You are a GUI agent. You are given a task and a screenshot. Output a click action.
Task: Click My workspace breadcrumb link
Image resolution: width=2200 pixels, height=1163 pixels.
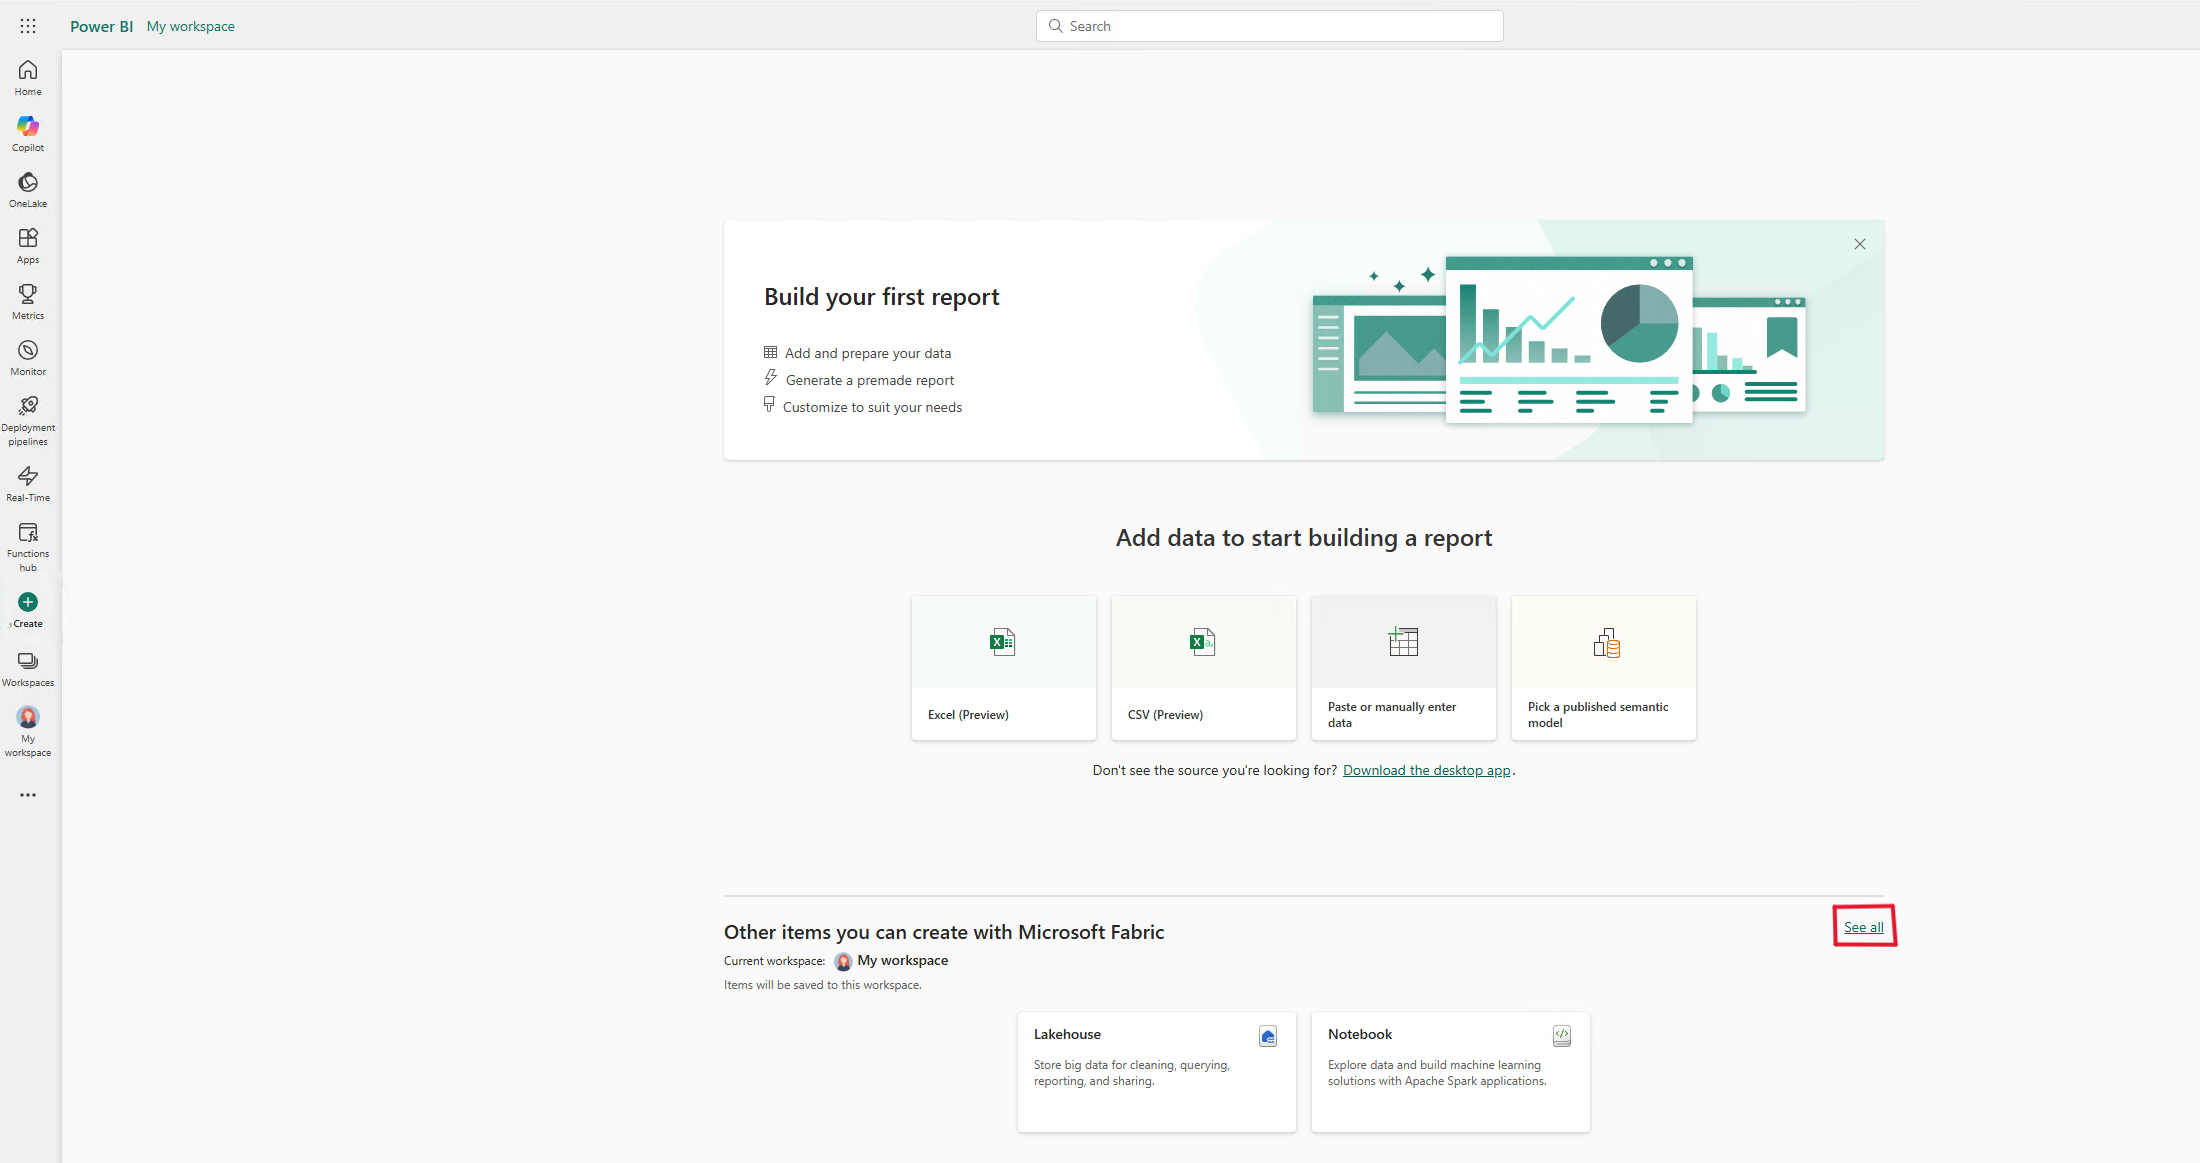point(191,25)
